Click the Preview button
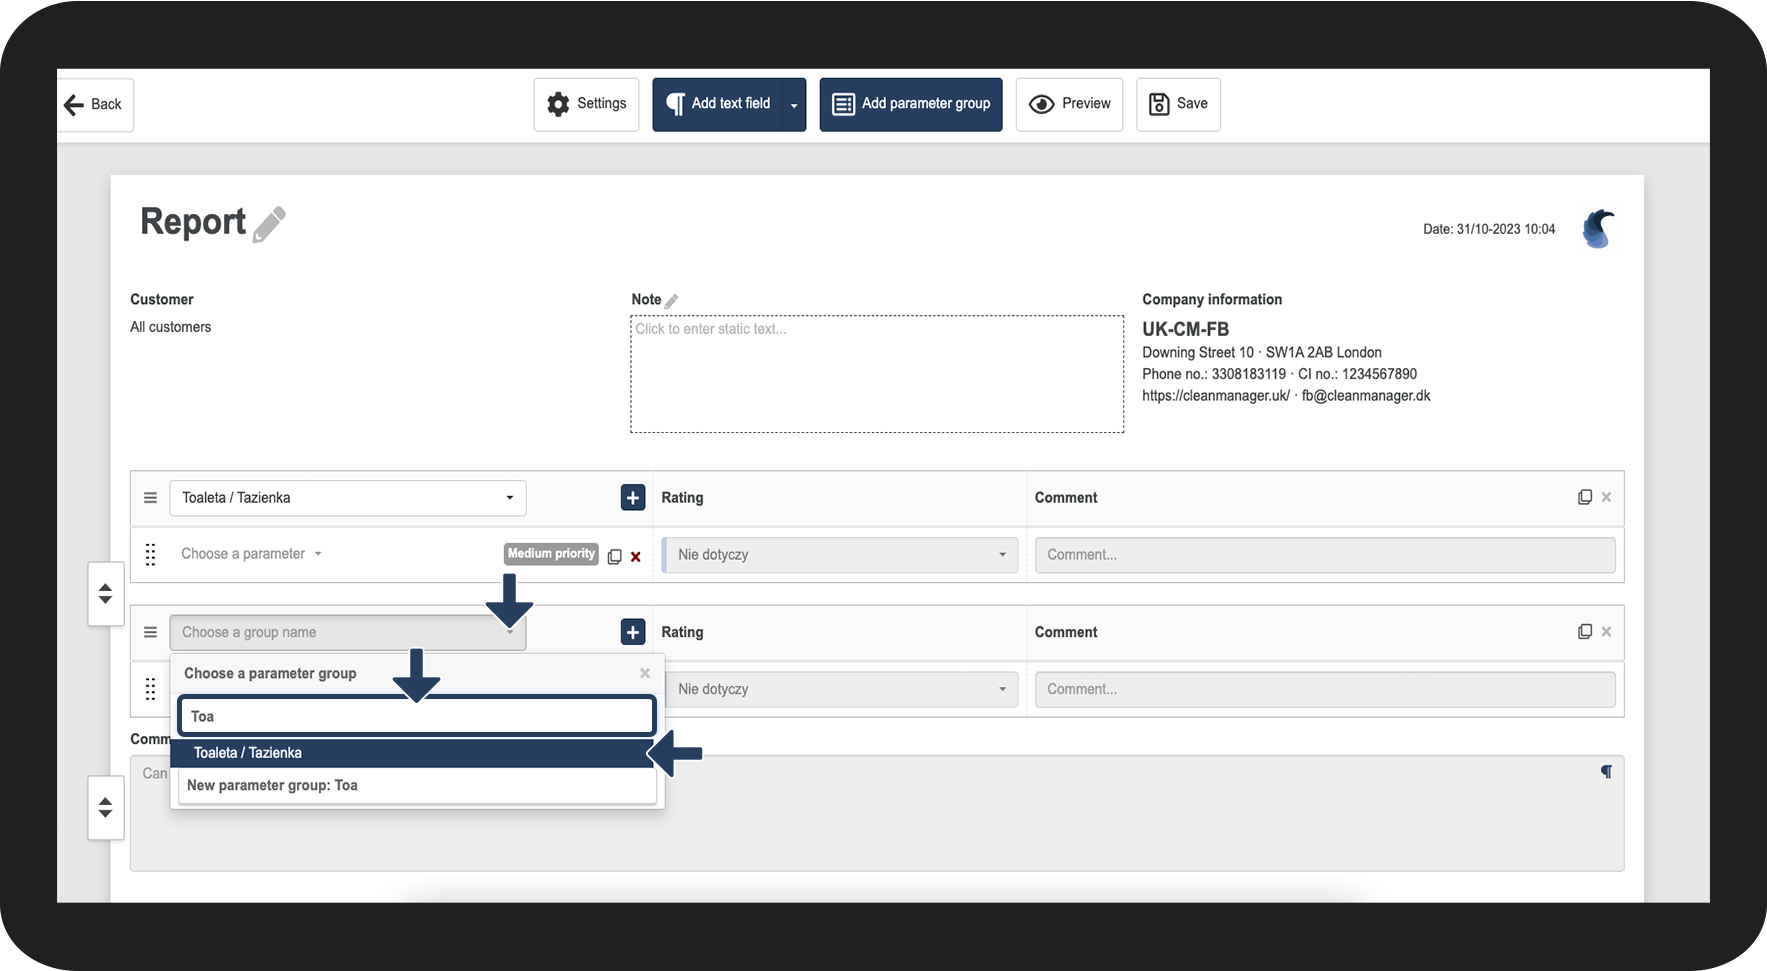1767x971 pixels. tap(1069, 104)
